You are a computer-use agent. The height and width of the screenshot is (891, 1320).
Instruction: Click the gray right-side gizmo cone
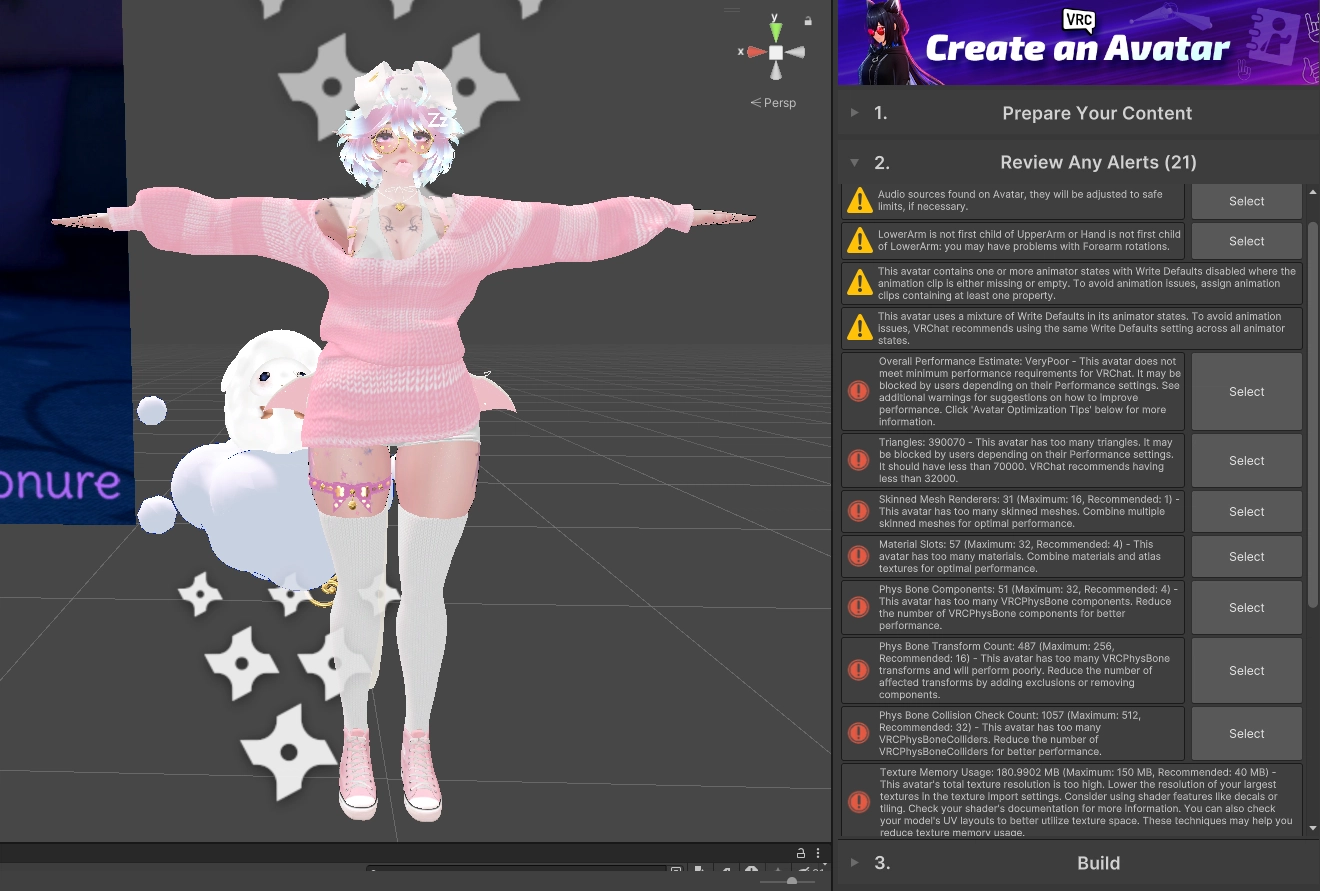point(795,52)
